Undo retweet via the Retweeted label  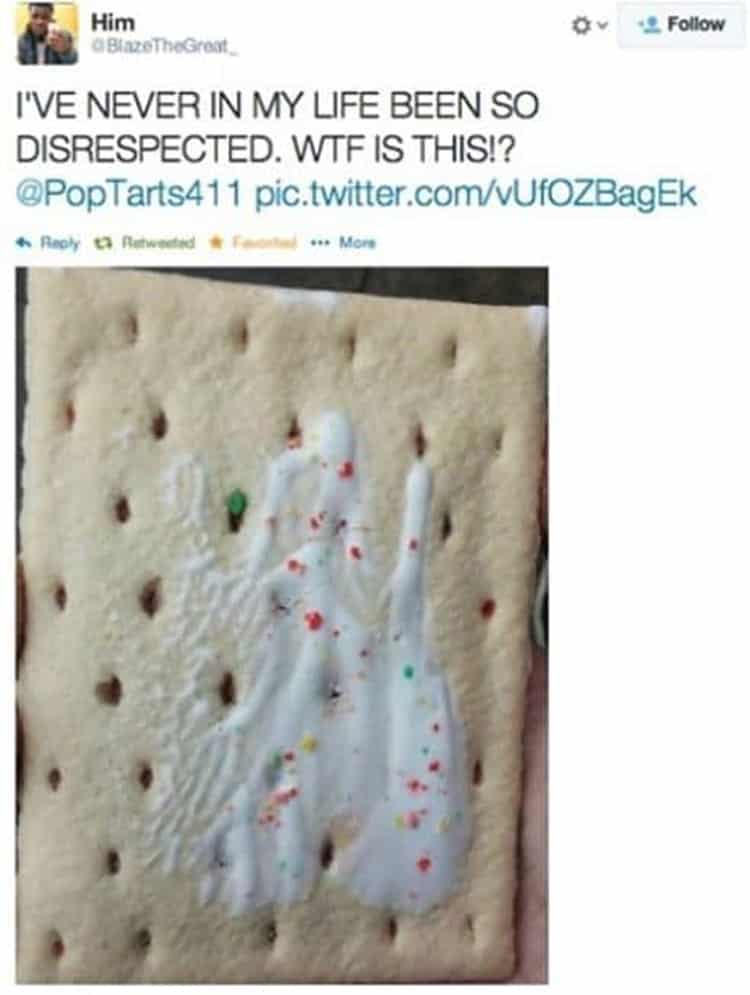point(159,242)
